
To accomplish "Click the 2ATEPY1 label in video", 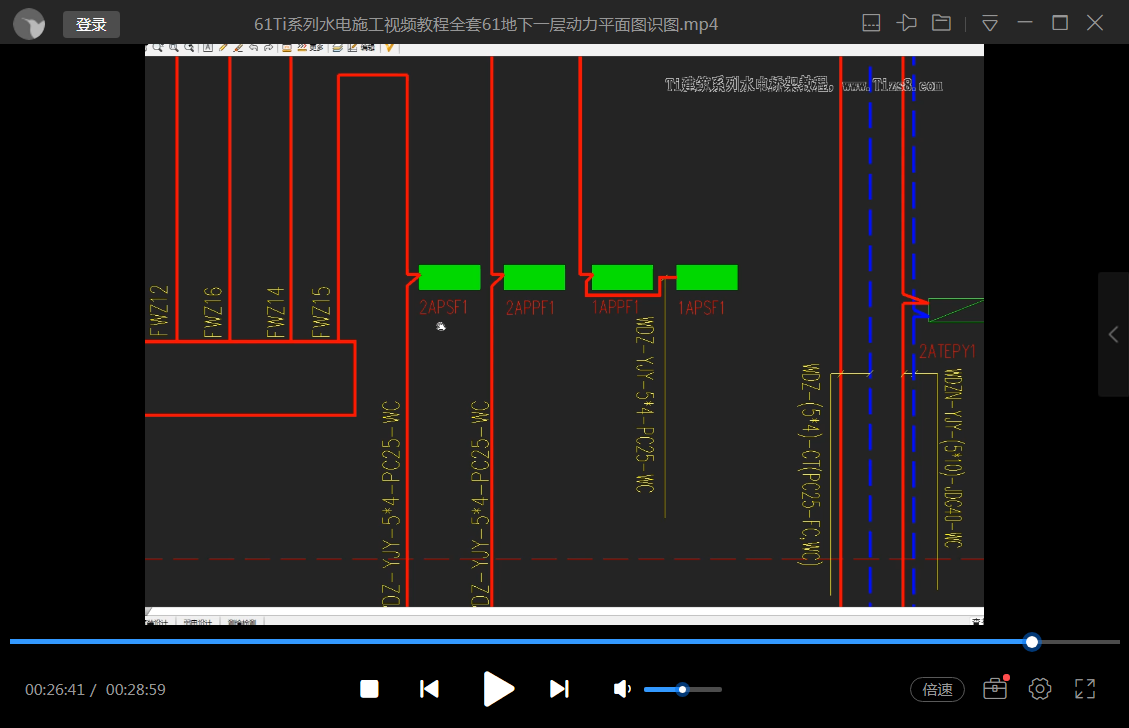I will [947, 351].
